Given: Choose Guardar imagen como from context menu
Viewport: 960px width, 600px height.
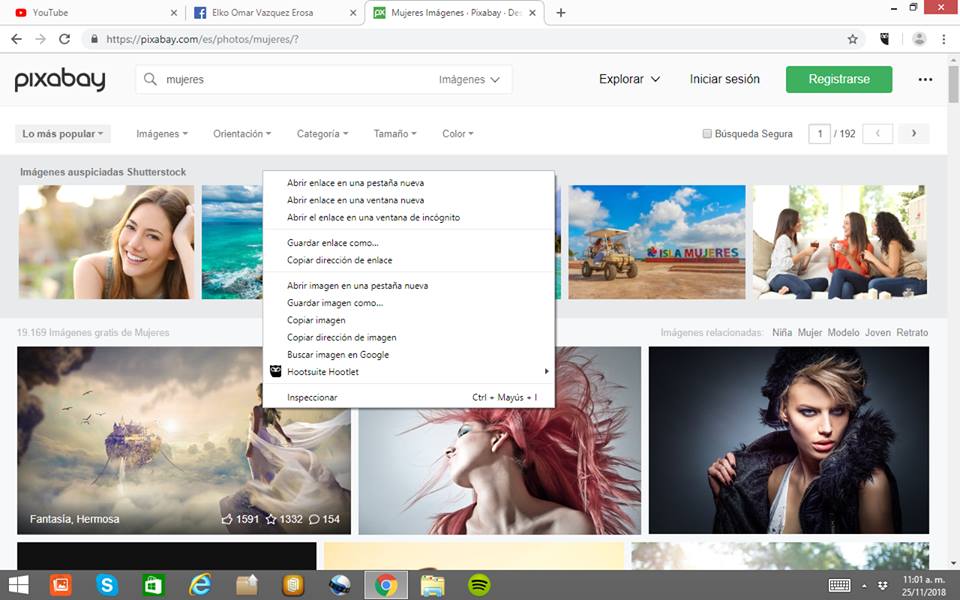Looking at the screenshot, I should coord(335,303).
